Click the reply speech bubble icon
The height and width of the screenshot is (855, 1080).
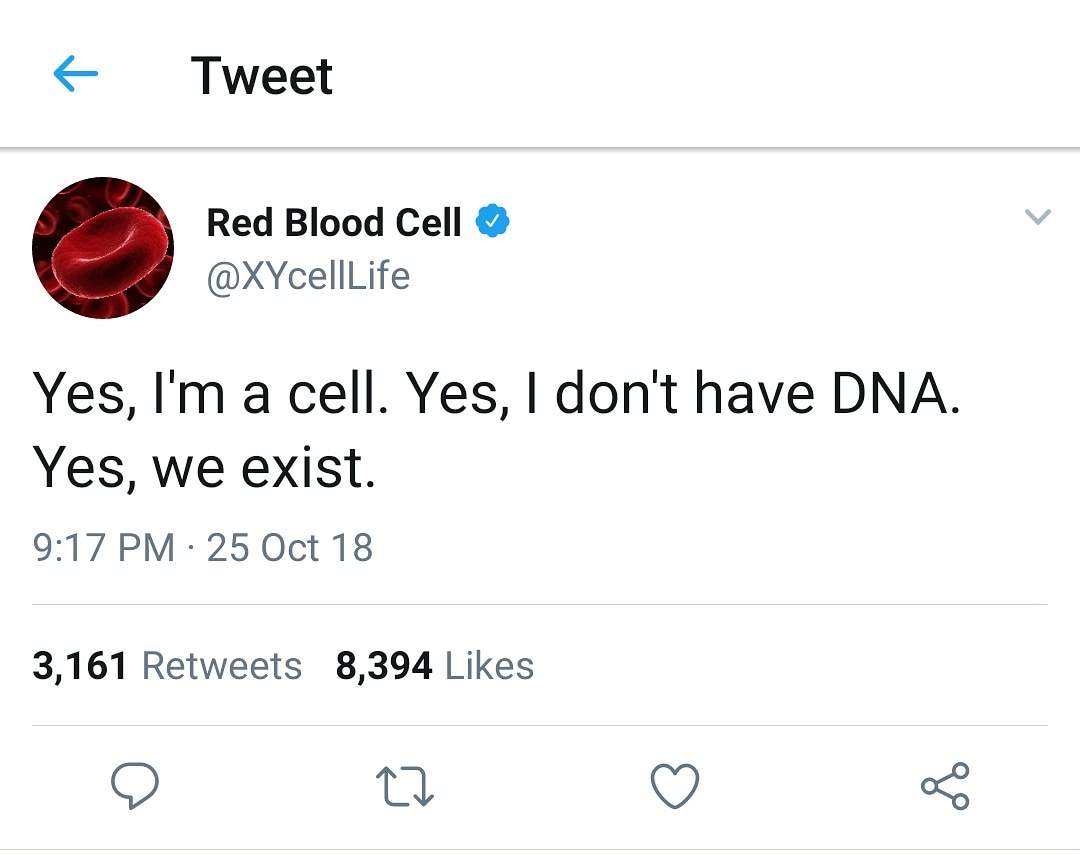pyautogui.click(x=134, y=786)
